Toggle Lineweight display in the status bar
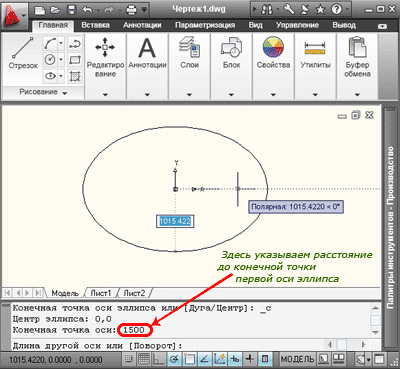This screenshot has height=369, width=400. [250, 359]
